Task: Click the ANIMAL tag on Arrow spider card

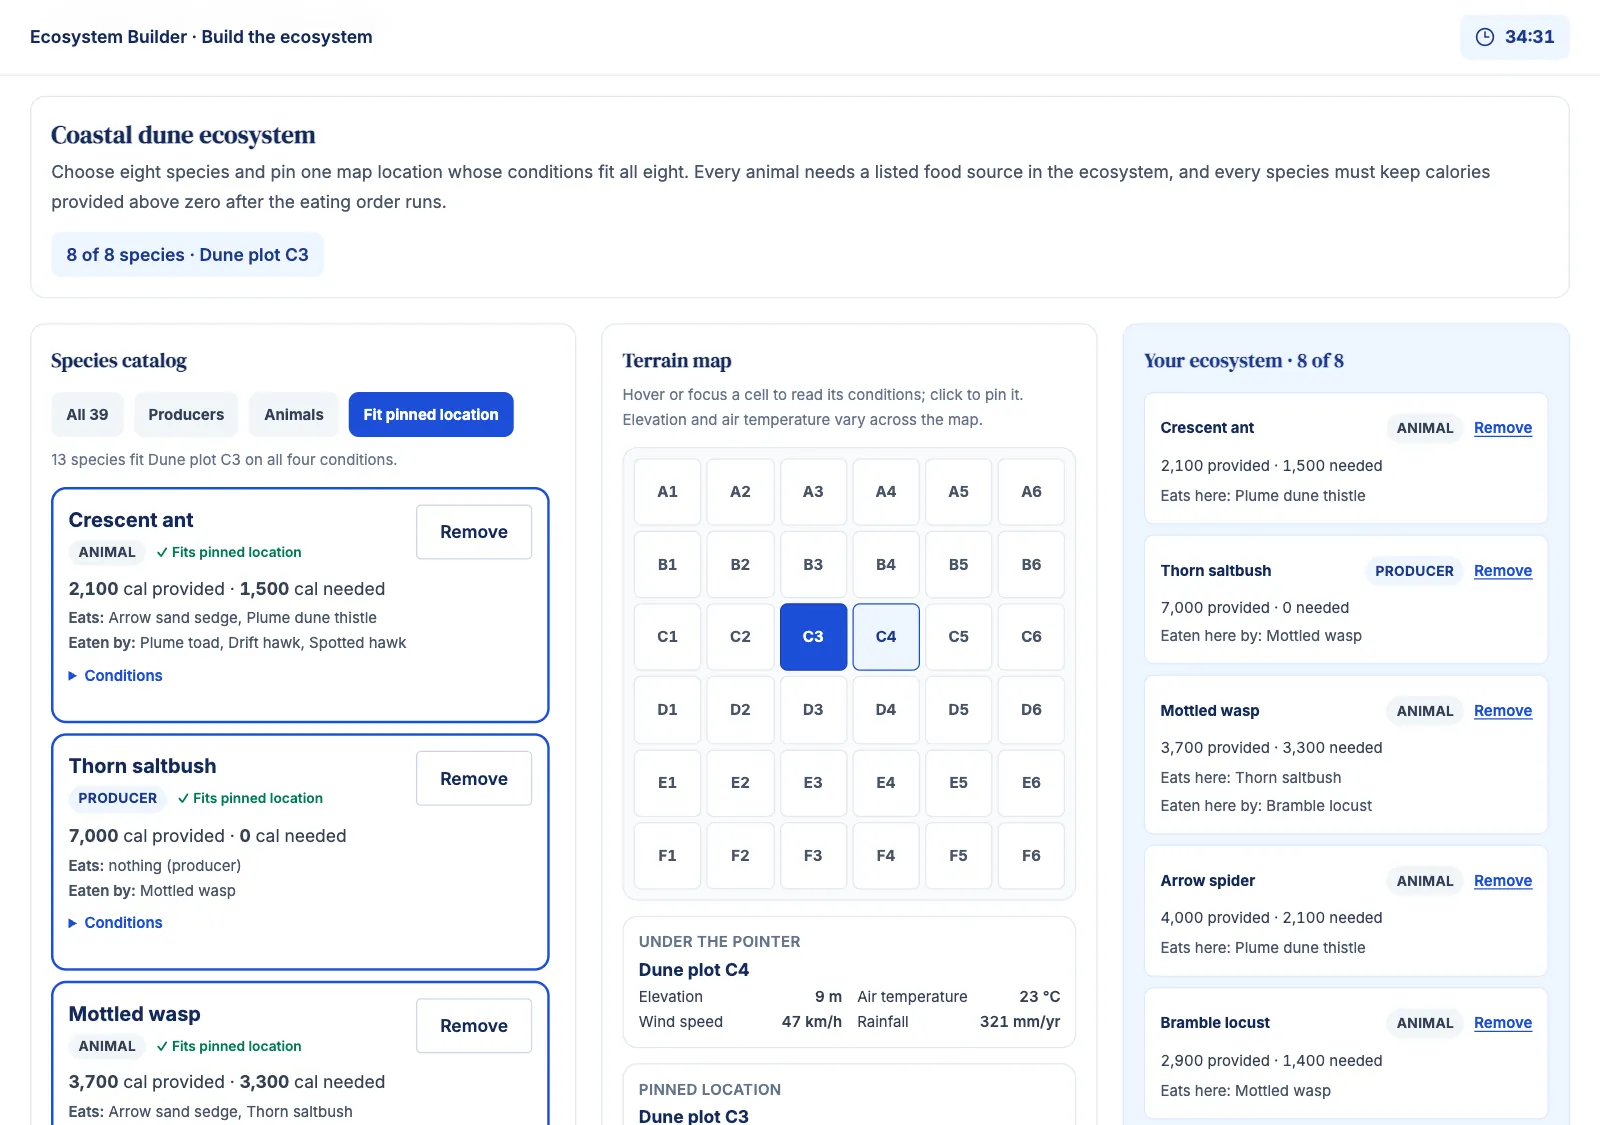Action: pos(1425,881)
